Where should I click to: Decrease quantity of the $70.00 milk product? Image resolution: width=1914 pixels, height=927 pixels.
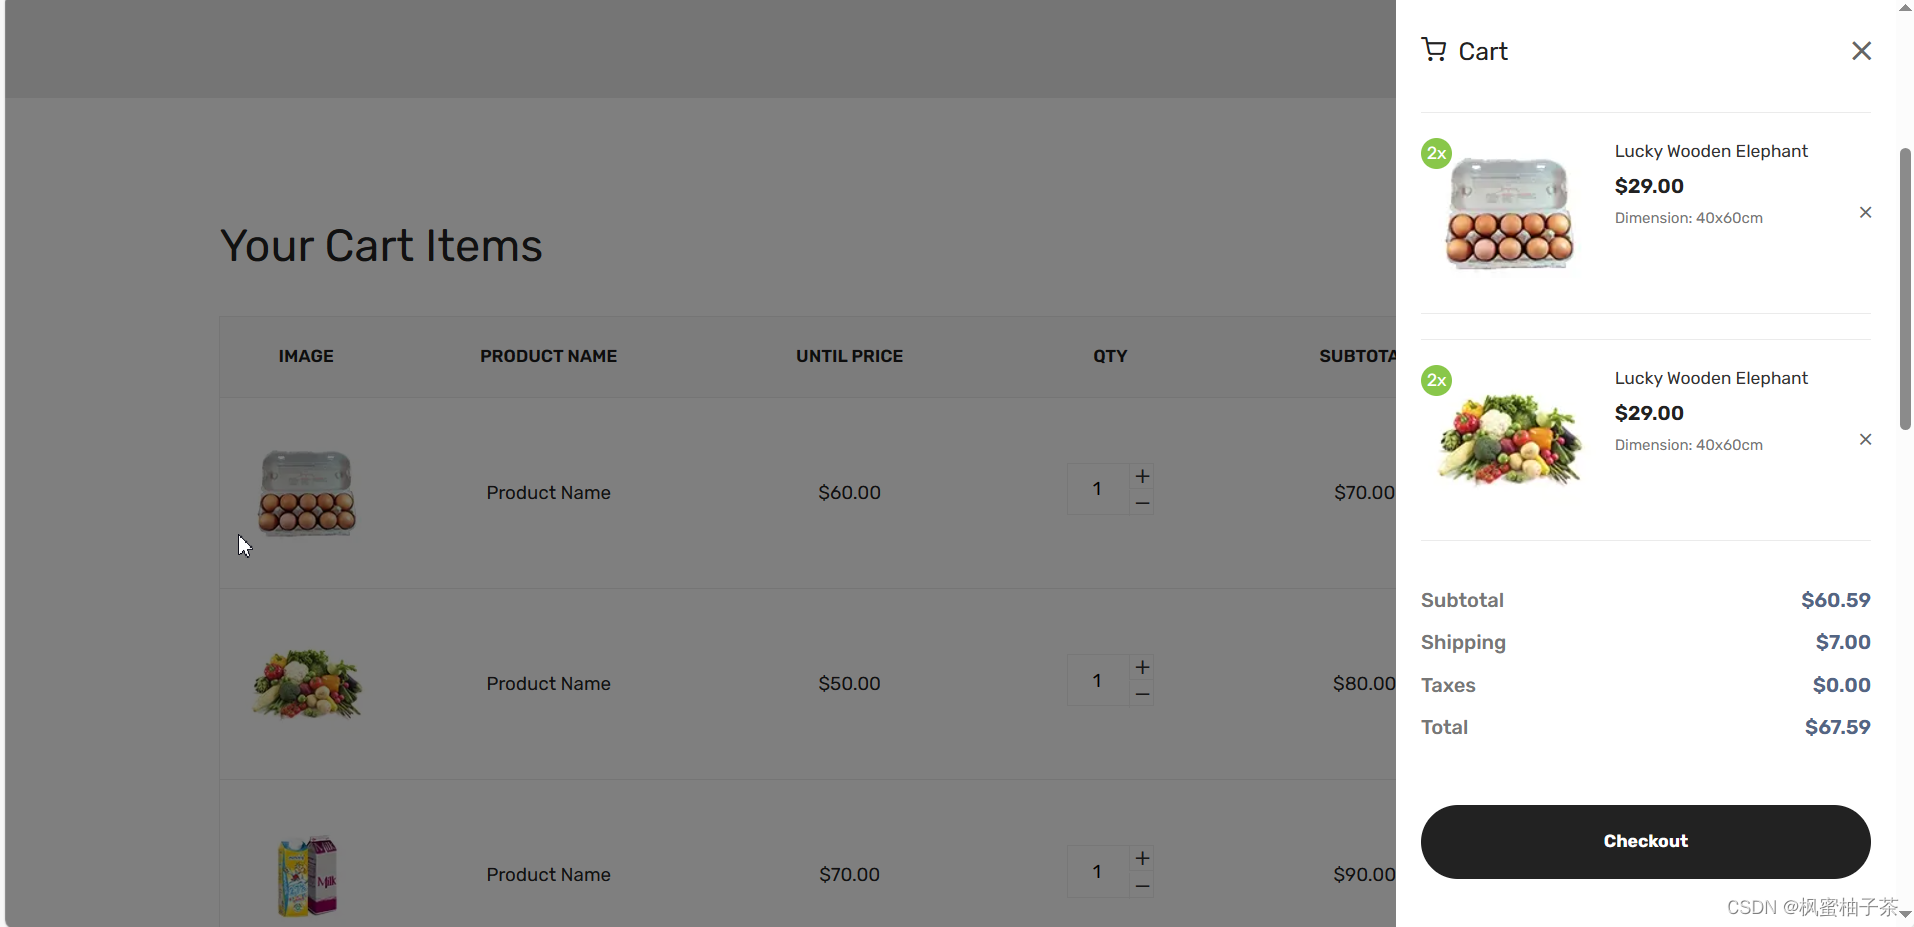(1142, 885)
